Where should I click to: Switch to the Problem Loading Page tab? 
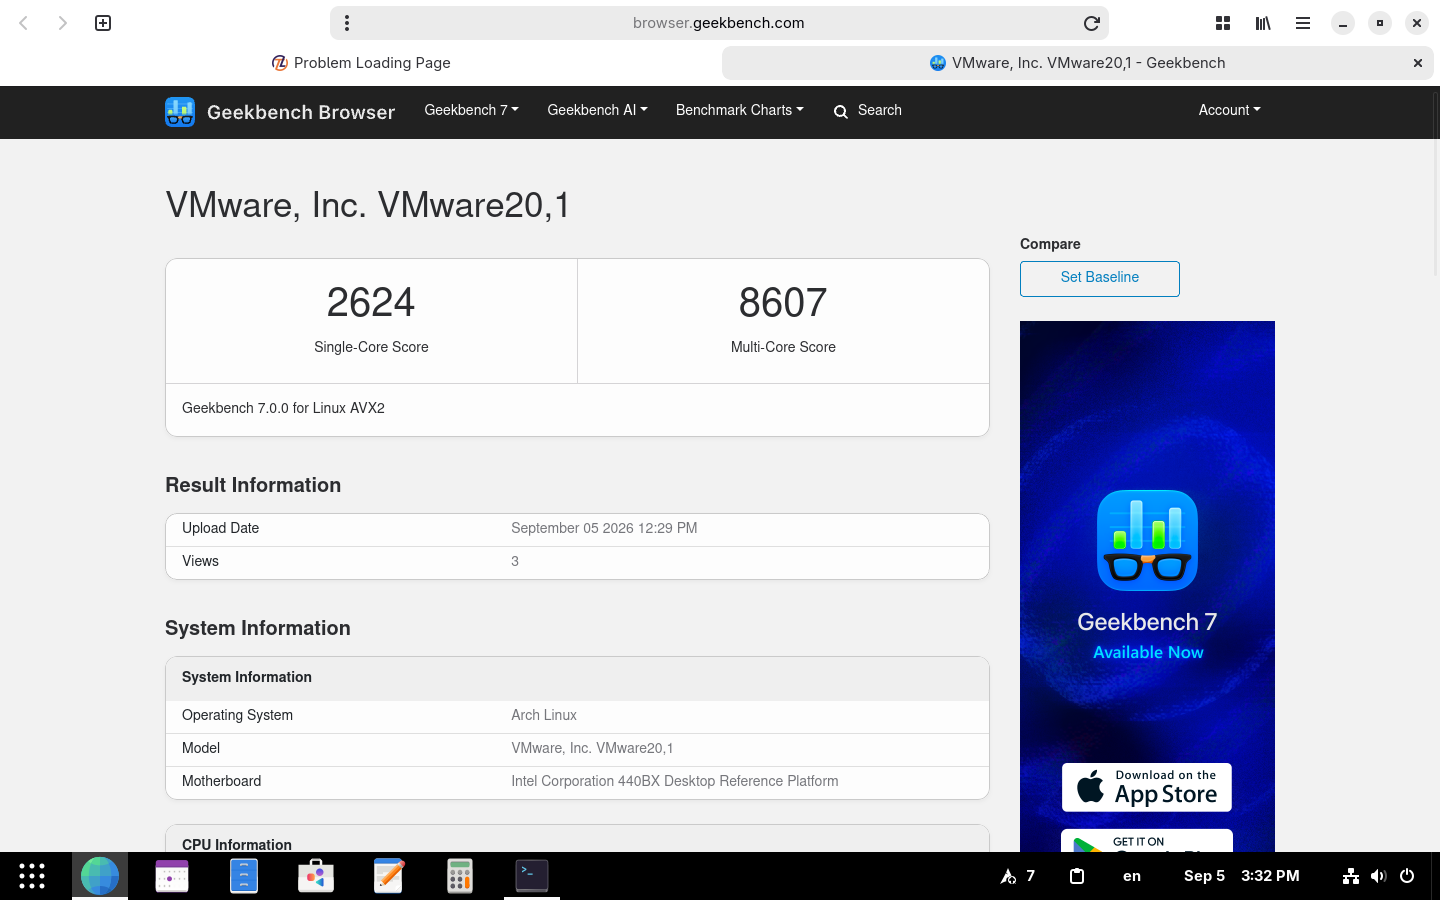pos(361,63)
